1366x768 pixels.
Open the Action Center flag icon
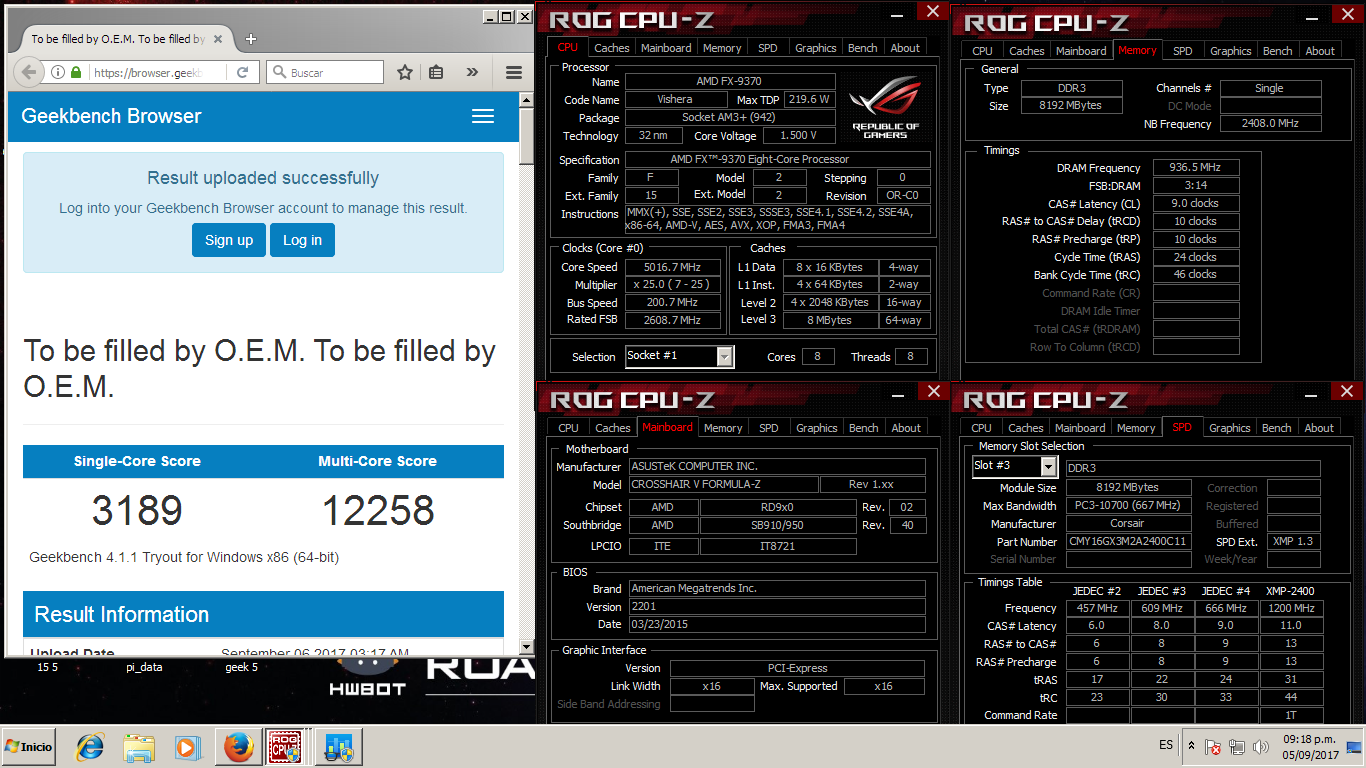[1213, 747]
